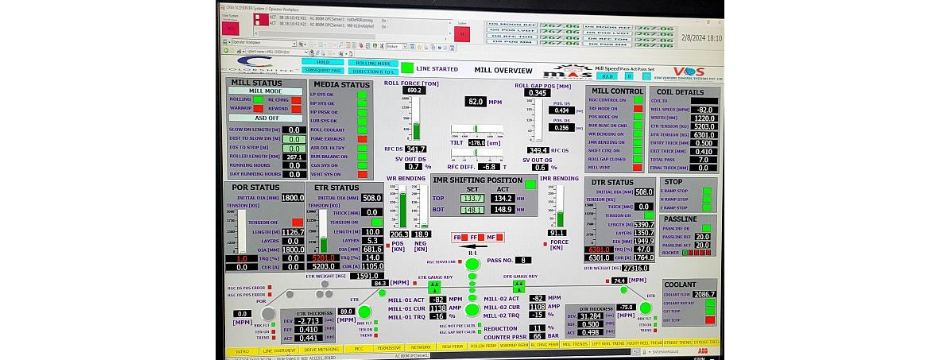Click the ETR GAUGE RDY green icon
Screen dimensions: 940x360
(434, 286)
